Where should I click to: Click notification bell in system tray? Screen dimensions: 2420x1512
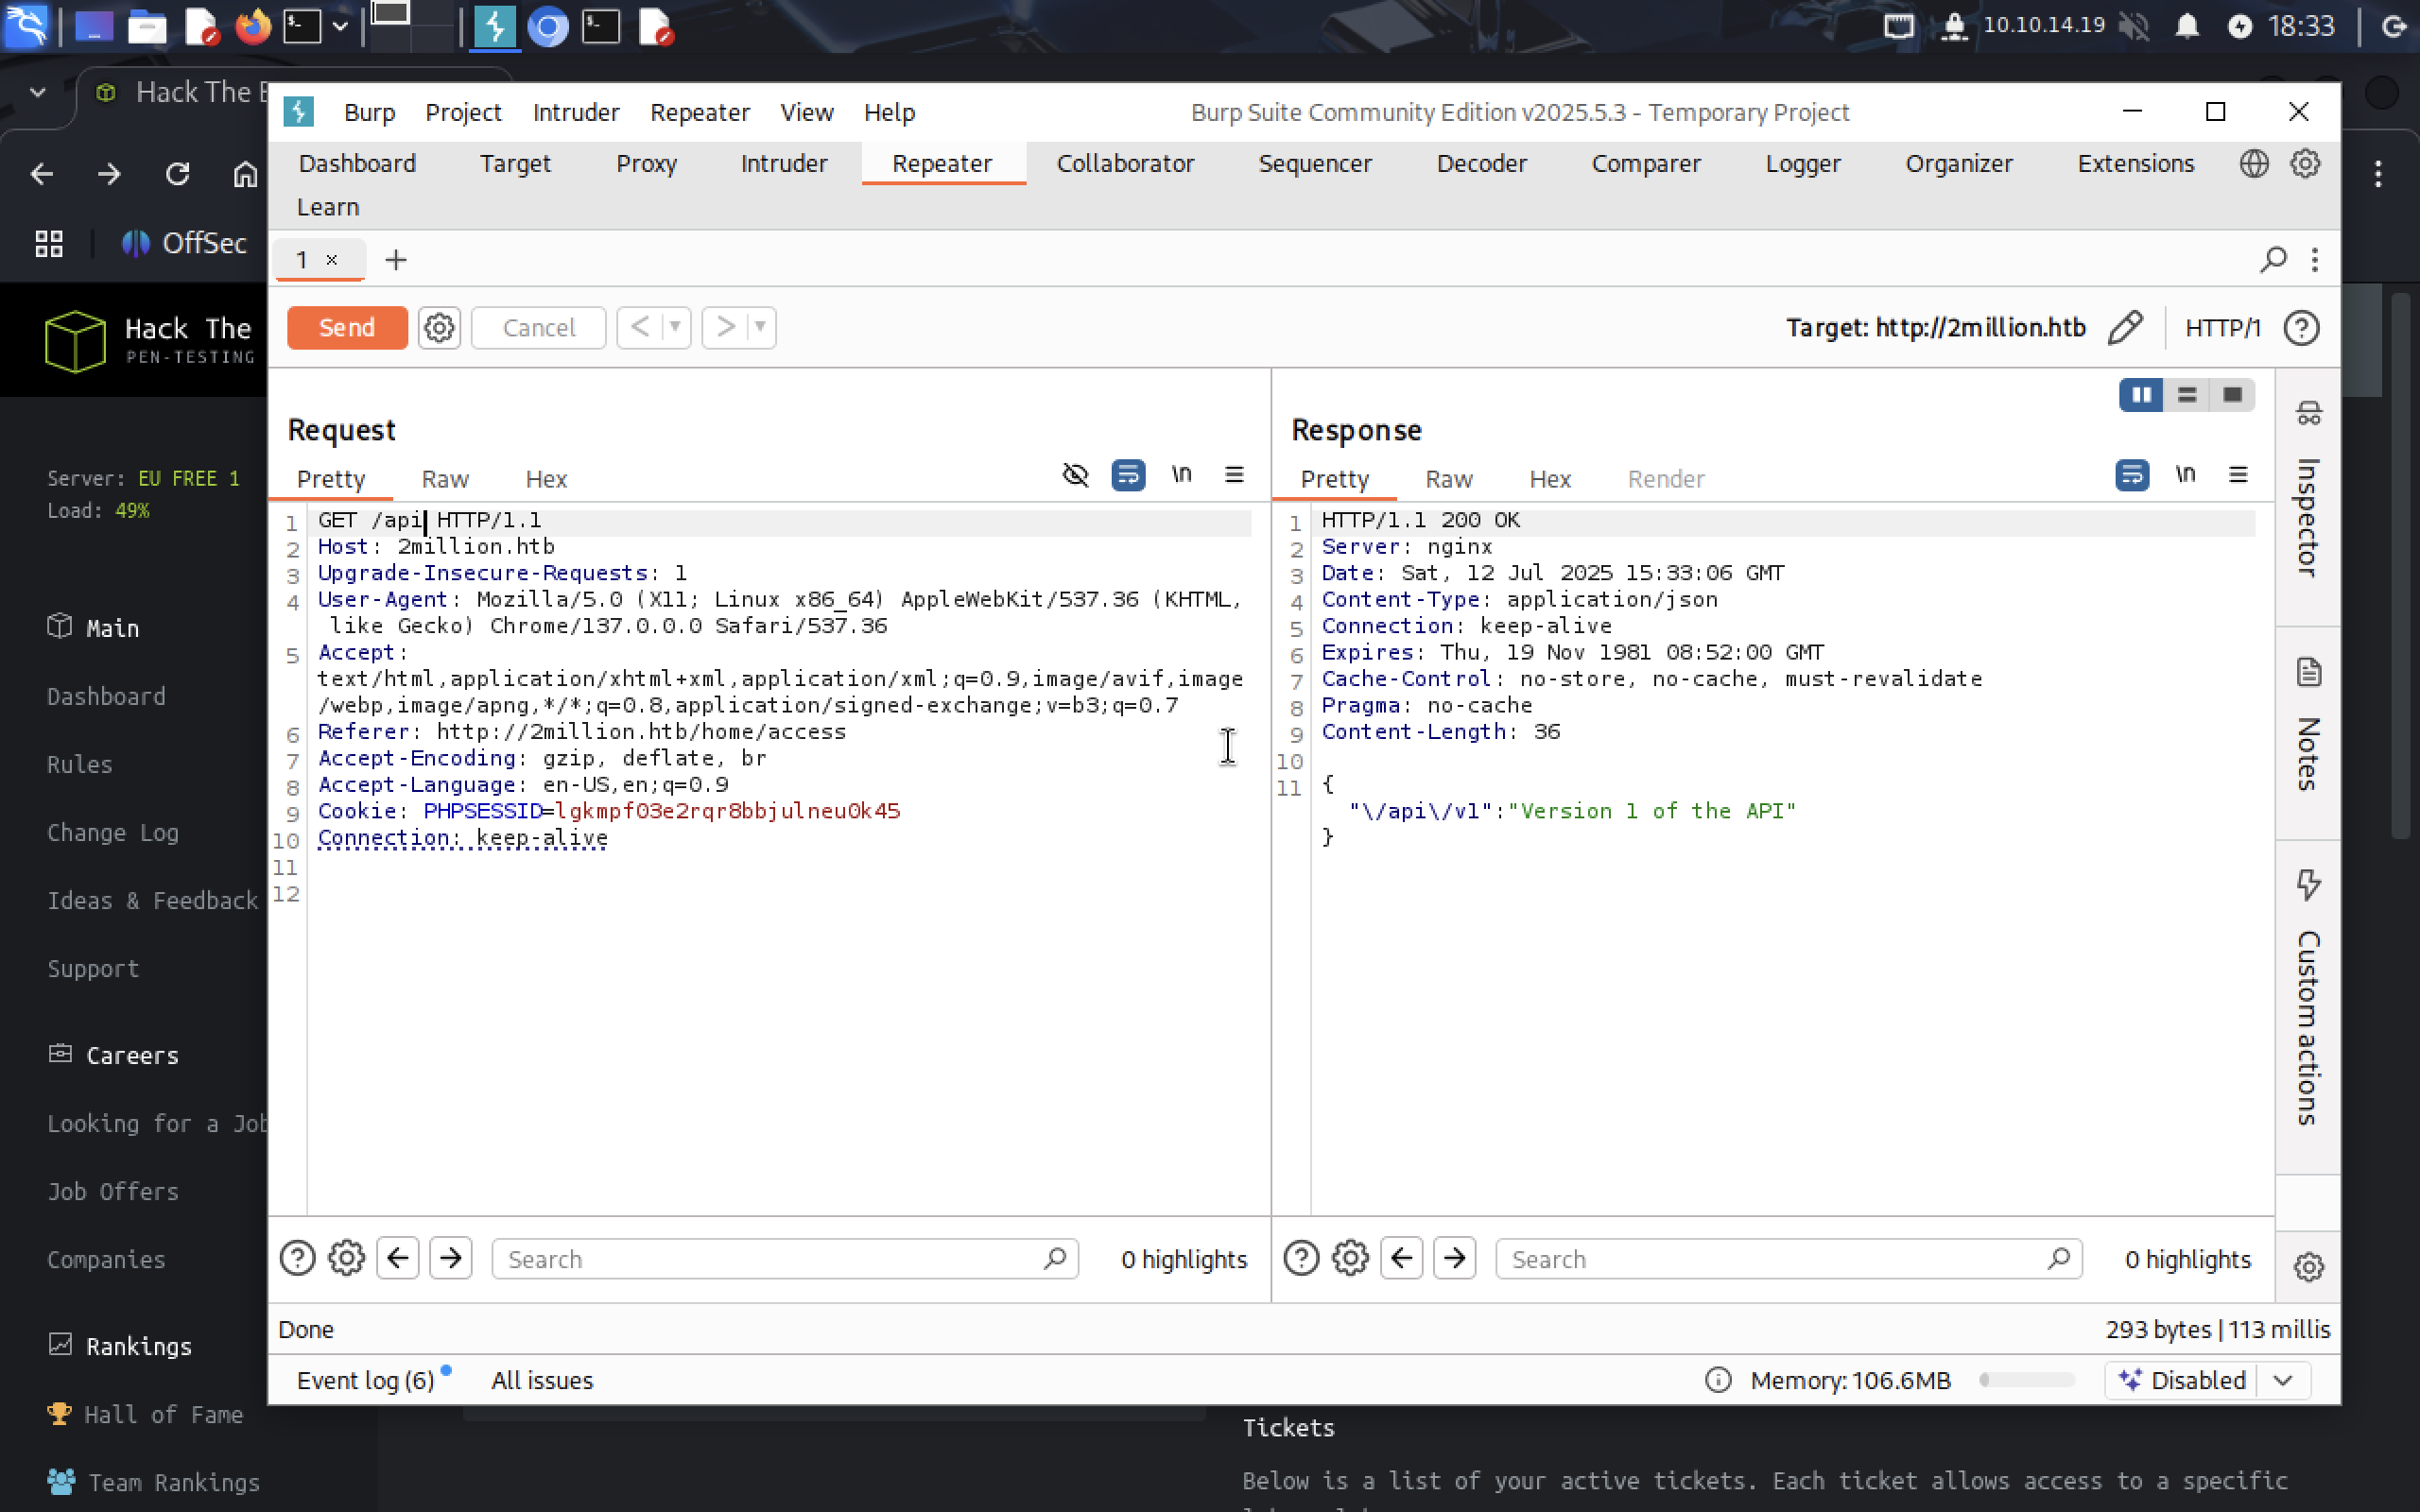[2187, 26]
